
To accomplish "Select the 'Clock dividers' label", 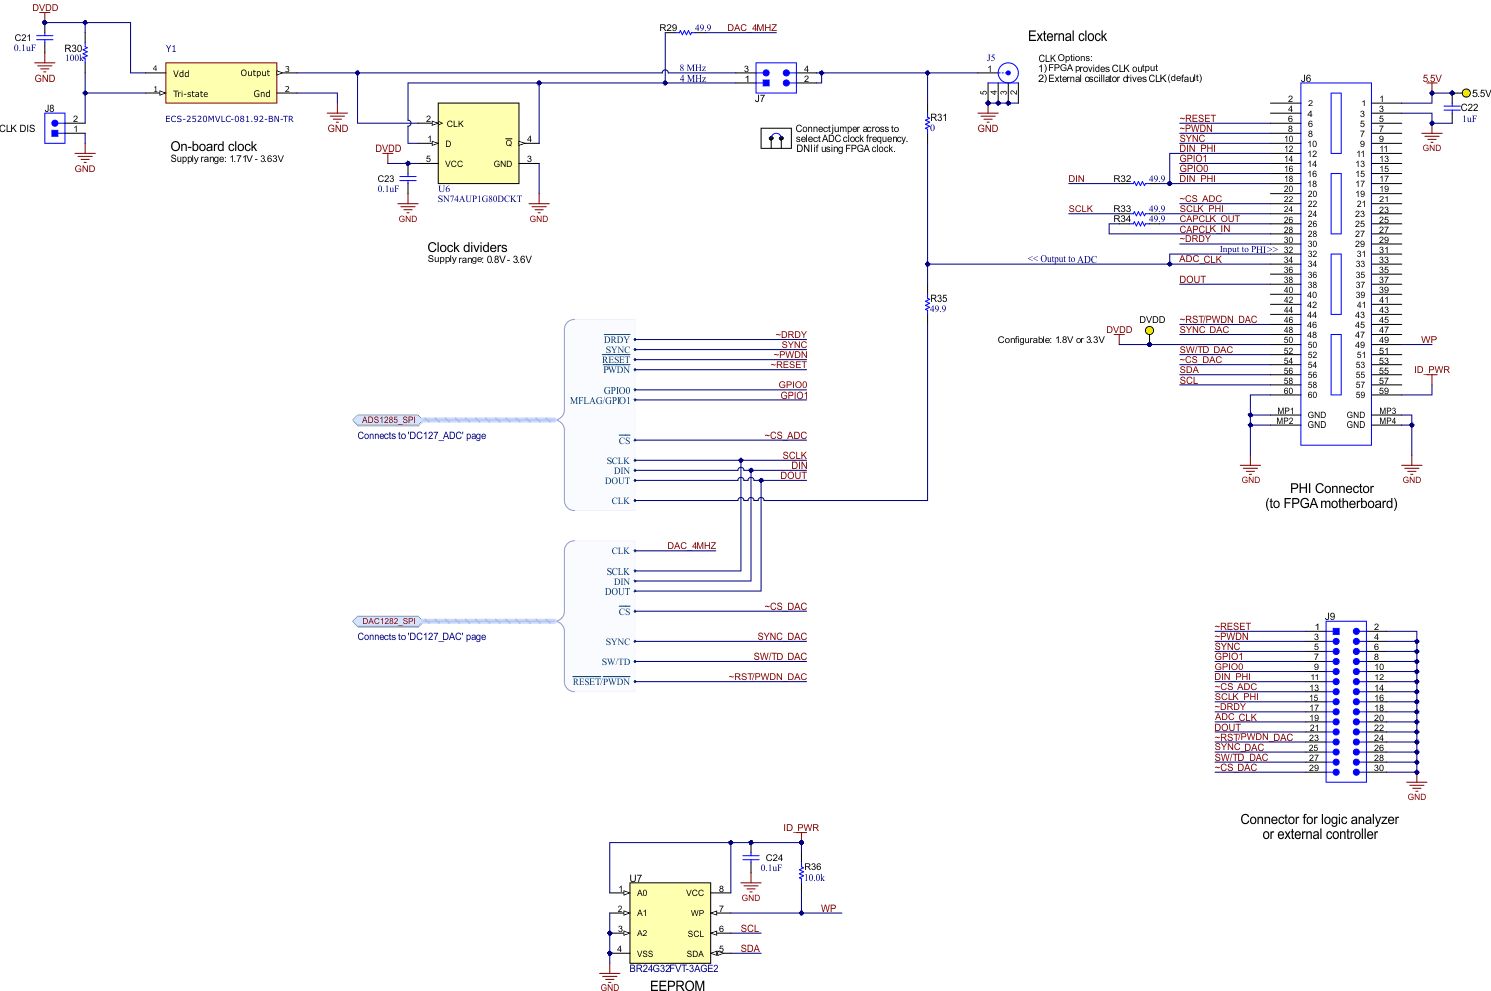I will 467,247.
